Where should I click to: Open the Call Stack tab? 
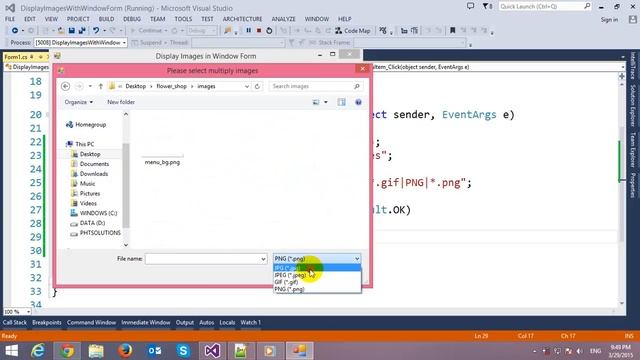pos(15,322)
